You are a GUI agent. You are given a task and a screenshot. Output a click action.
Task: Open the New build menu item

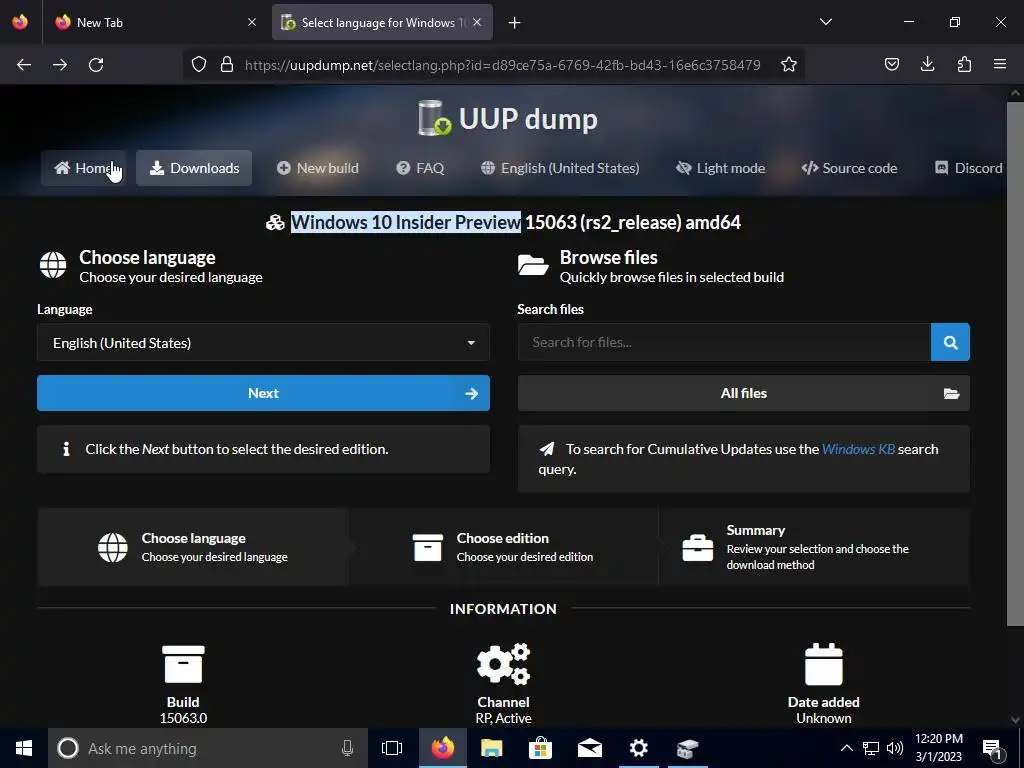317,168
